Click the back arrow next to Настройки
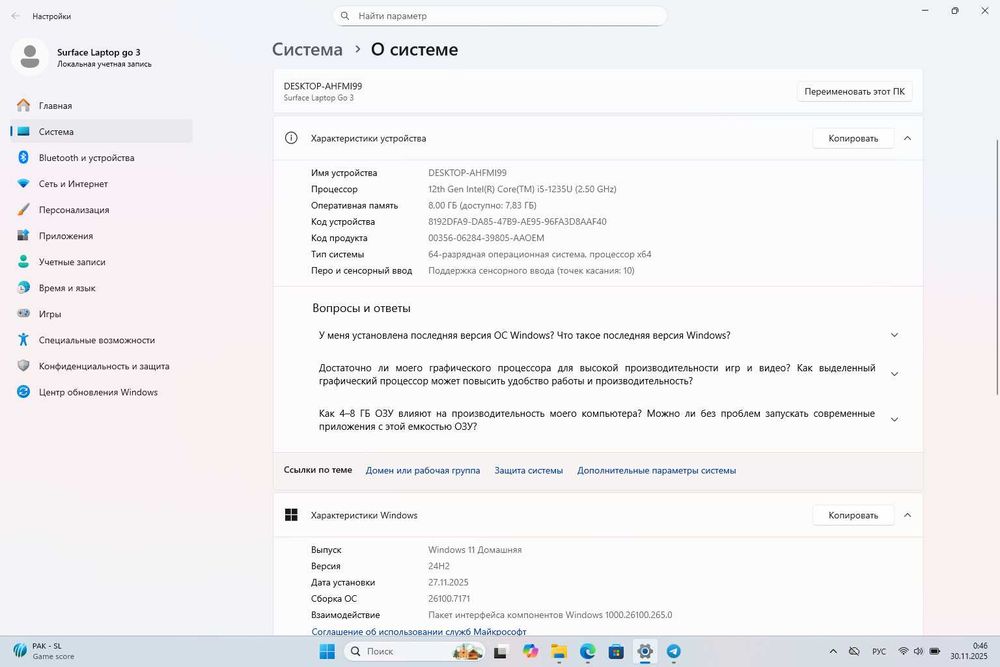The width and height of the screenshot is (1000, 667). [x=16, y=16]
